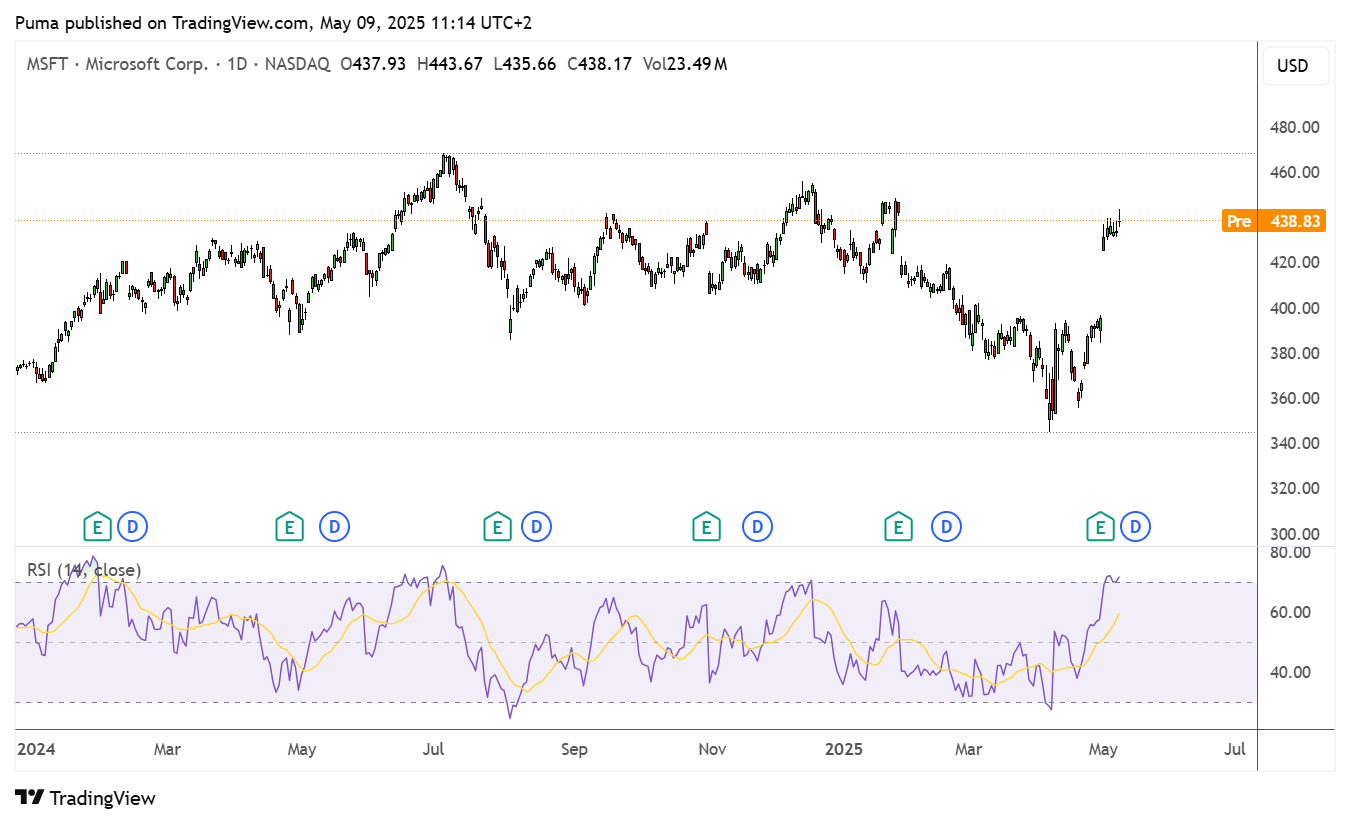
Task: Click the 480.00 price axis label
Action: click(1294, 127)
